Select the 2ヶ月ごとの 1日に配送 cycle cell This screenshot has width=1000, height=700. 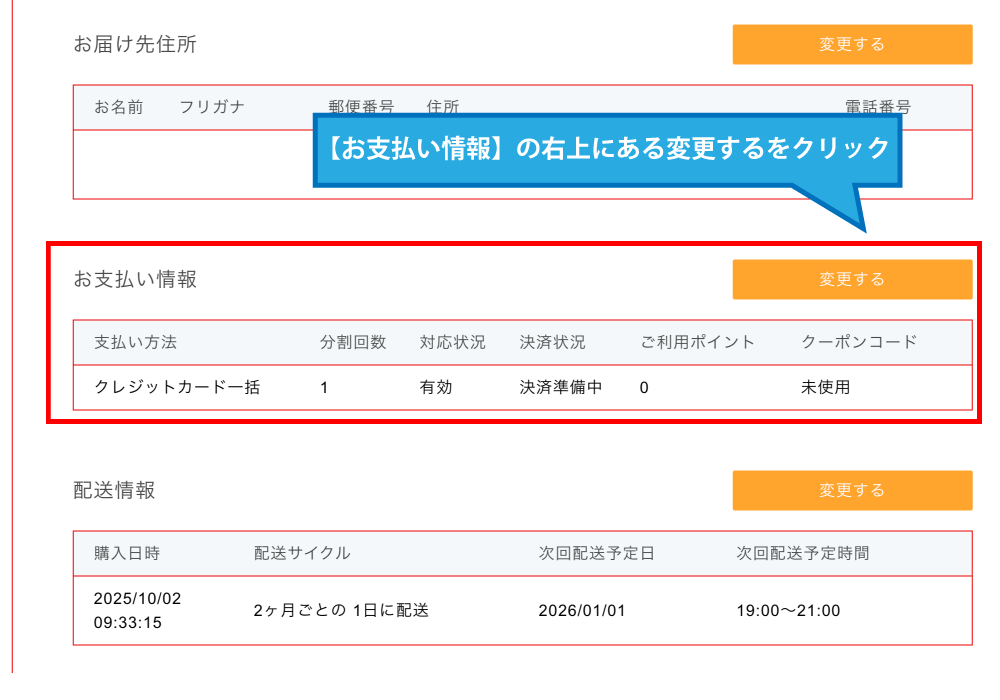(341, 610)
